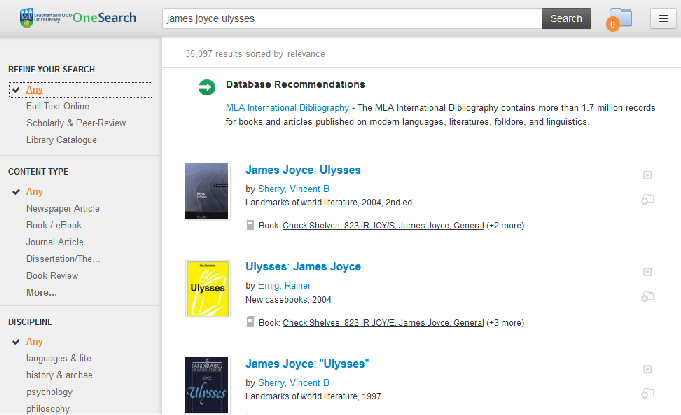681x415 pixels.
Task: Open MLA International Bibliography link
Action: tap(288, 108)
